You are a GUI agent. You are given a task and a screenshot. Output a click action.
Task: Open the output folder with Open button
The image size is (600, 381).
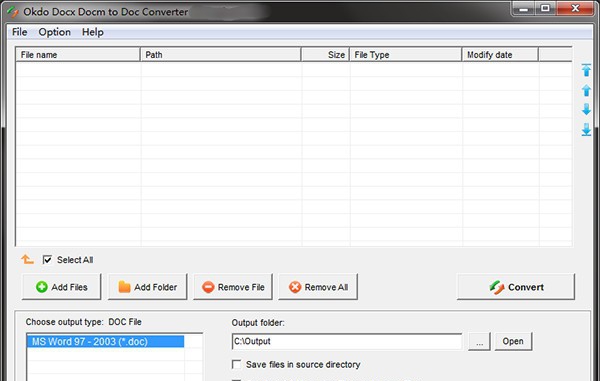click(513, 341)
